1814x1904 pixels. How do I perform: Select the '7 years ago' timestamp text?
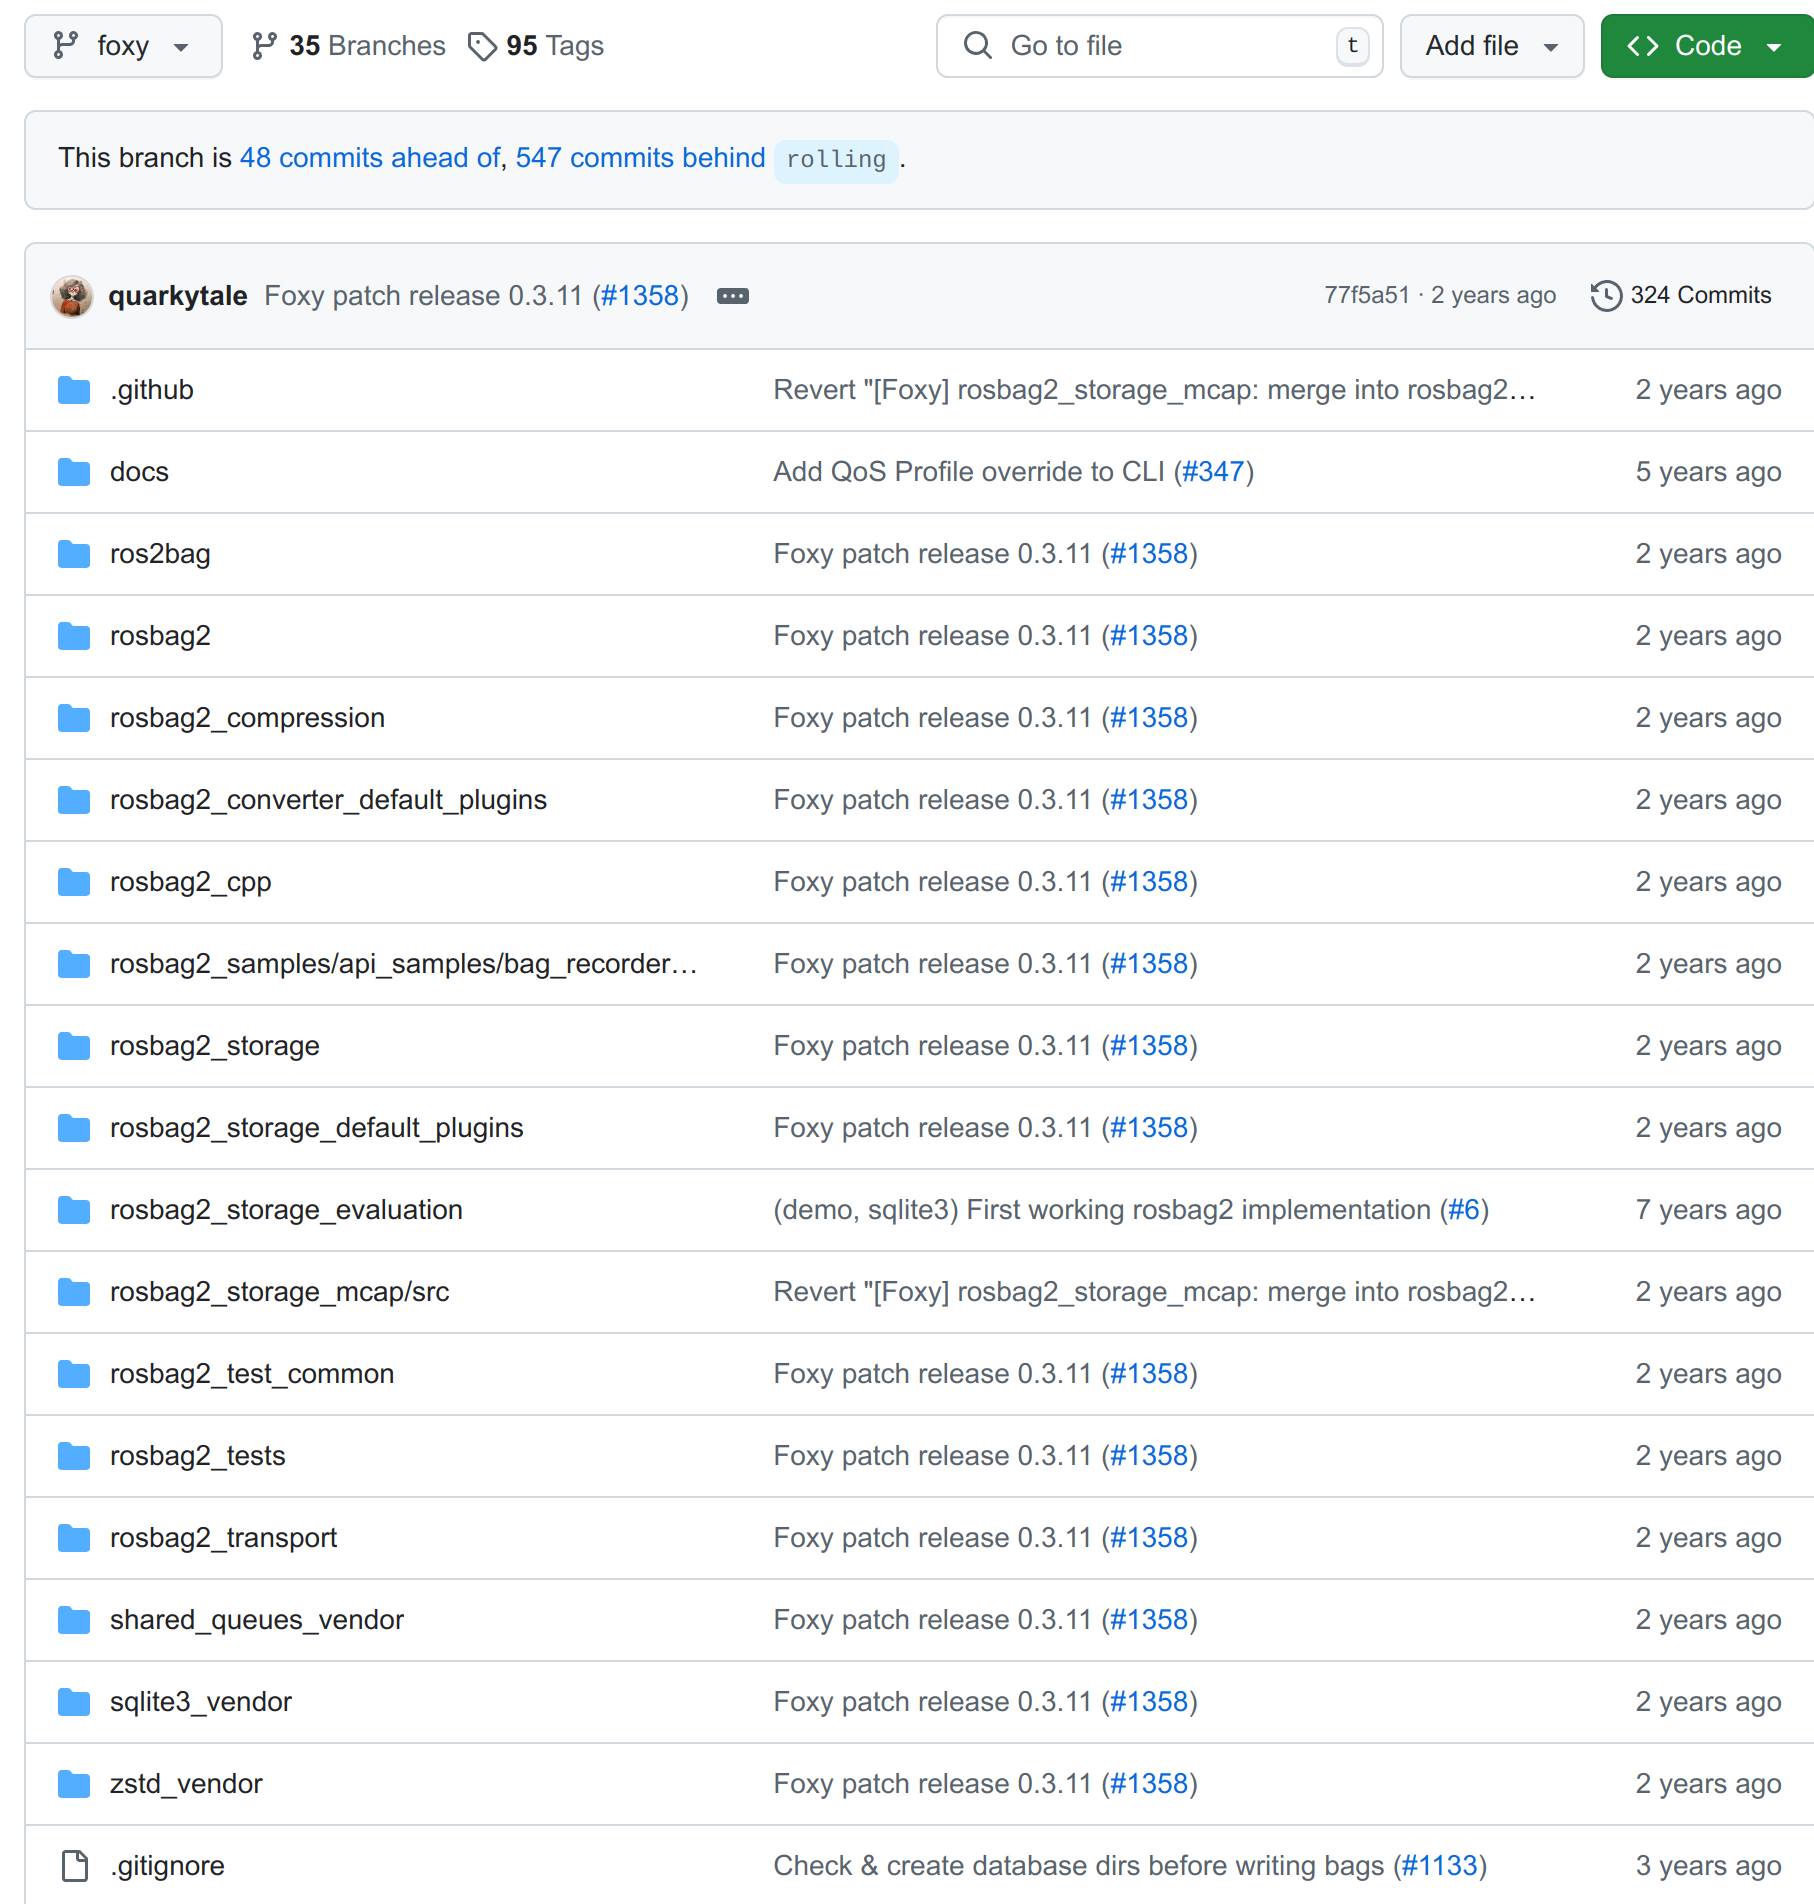tap(1708, 1210)
